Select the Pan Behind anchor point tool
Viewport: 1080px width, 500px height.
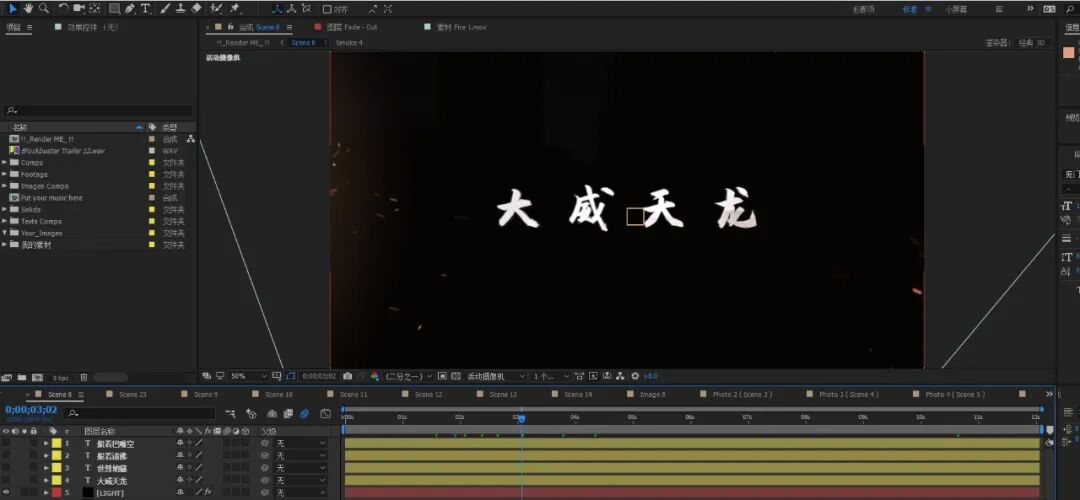pos(94,8)
